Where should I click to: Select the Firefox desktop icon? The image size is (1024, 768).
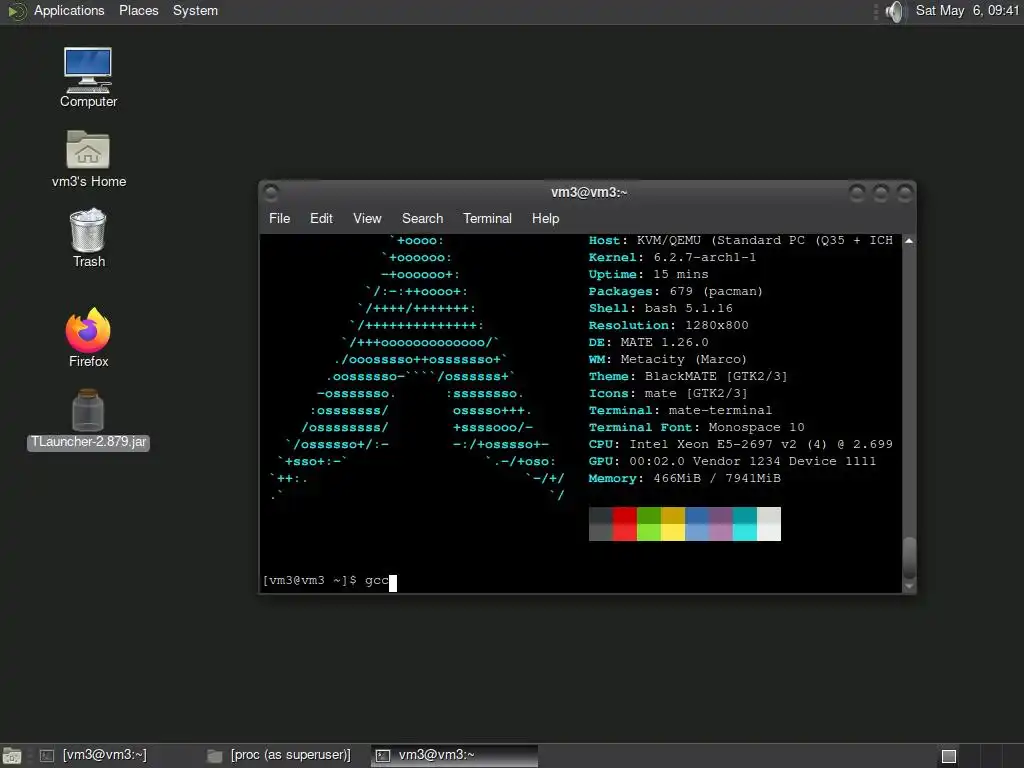88,338
